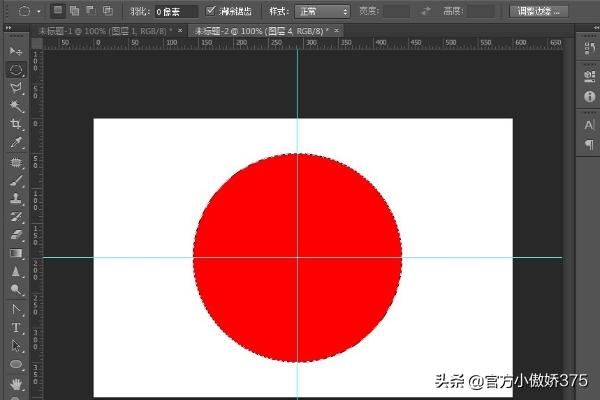Image resolution: width=600 pixels, height=400 pixels.
Task: Select the Elliptical Marquee tool
Action: 16,70
